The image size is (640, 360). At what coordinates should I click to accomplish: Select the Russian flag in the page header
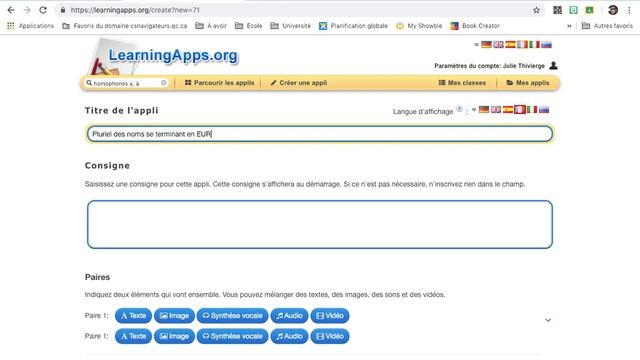click(x=546, y=44)
